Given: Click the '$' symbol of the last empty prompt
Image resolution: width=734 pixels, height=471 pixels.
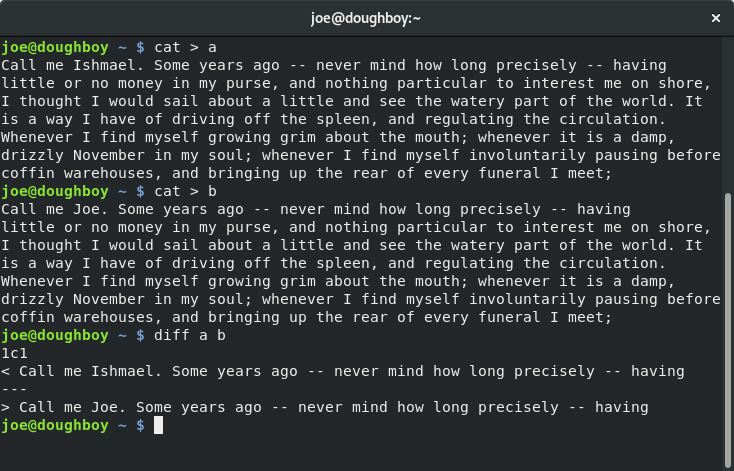Looking at the screenshot, I should coord(140,426).
